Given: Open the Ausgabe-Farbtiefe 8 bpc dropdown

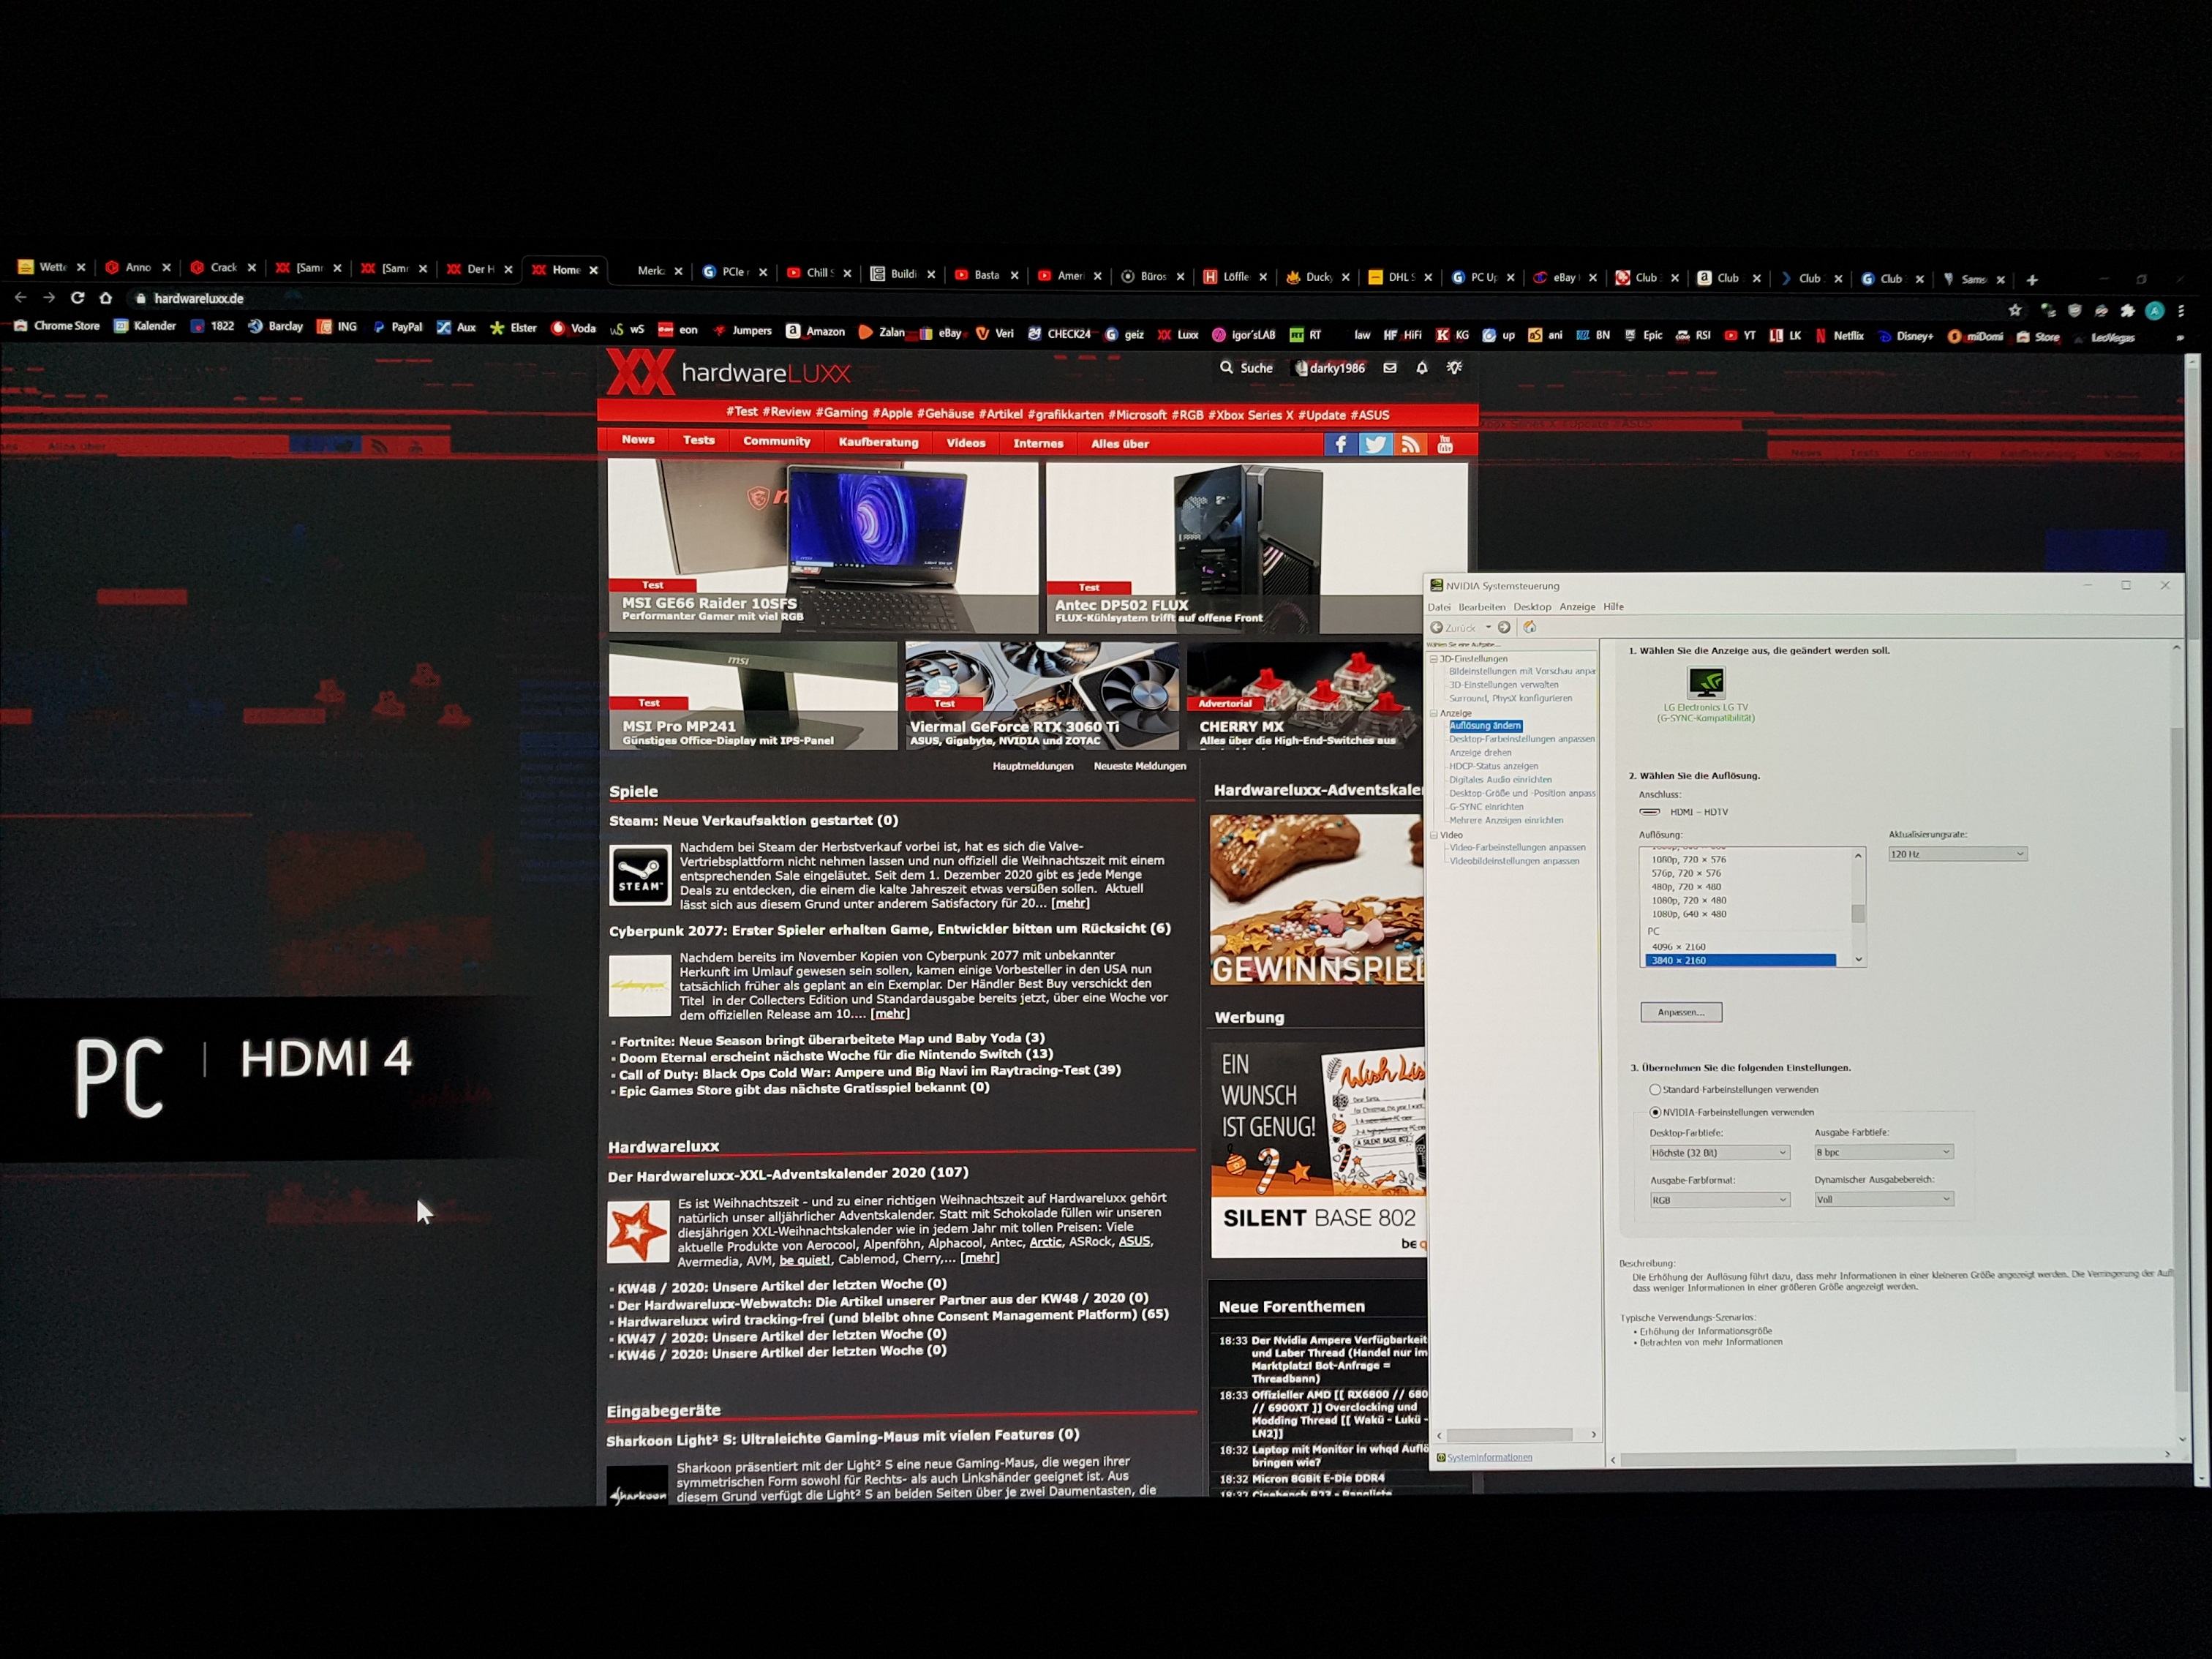Looking at the screenshot, I should (1883, 1152).
